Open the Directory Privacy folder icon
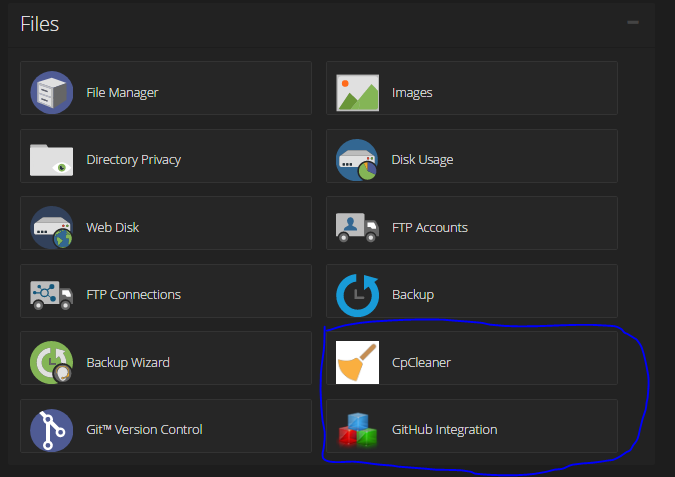Screen dimensions: 675x477 pos(52,160)
